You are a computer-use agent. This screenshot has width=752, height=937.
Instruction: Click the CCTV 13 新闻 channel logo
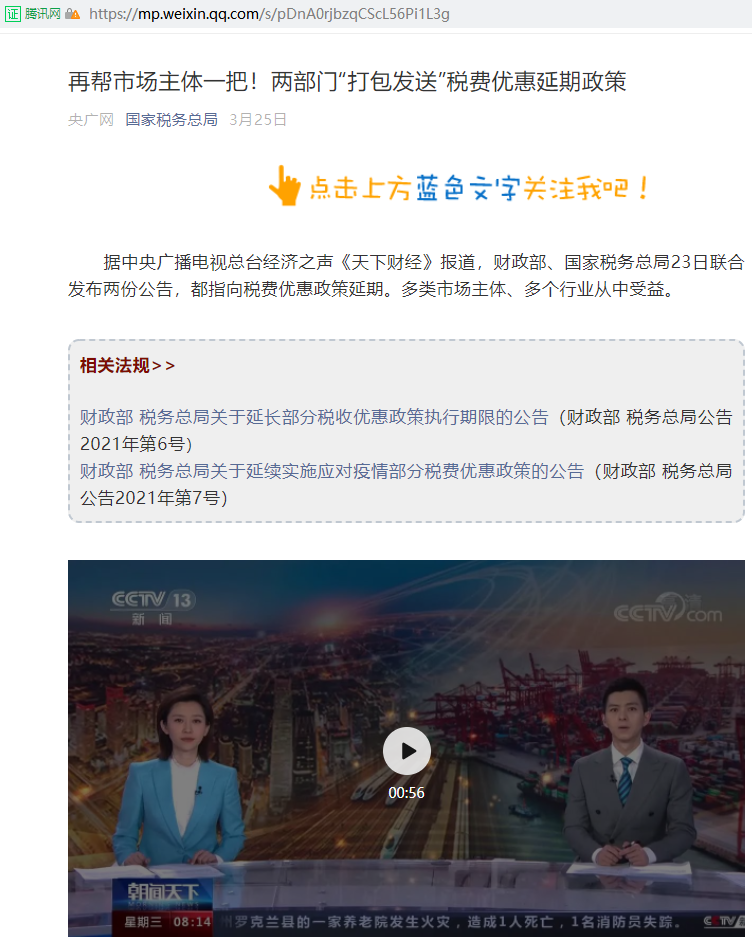click(x=153, y=607)
